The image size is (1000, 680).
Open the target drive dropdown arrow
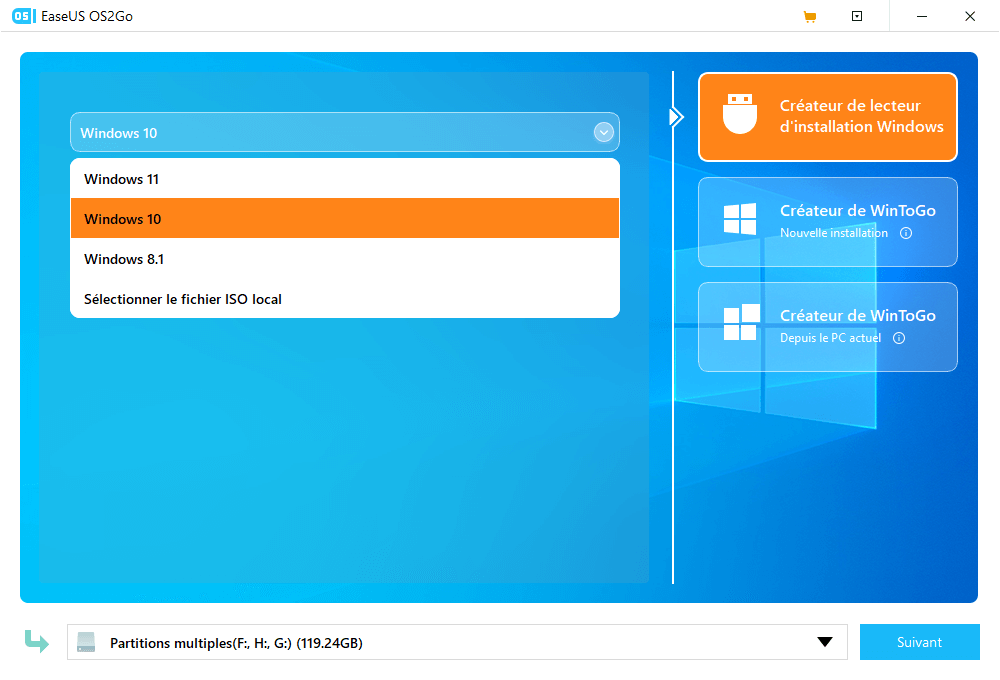click(825, 642)
